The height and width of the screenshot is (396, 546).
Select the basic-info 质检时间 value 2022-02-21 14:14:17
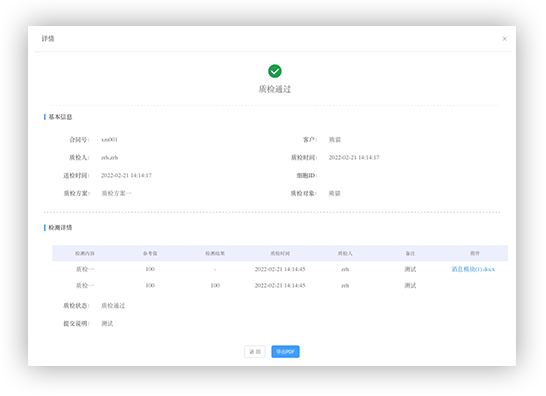click(354, 157)
